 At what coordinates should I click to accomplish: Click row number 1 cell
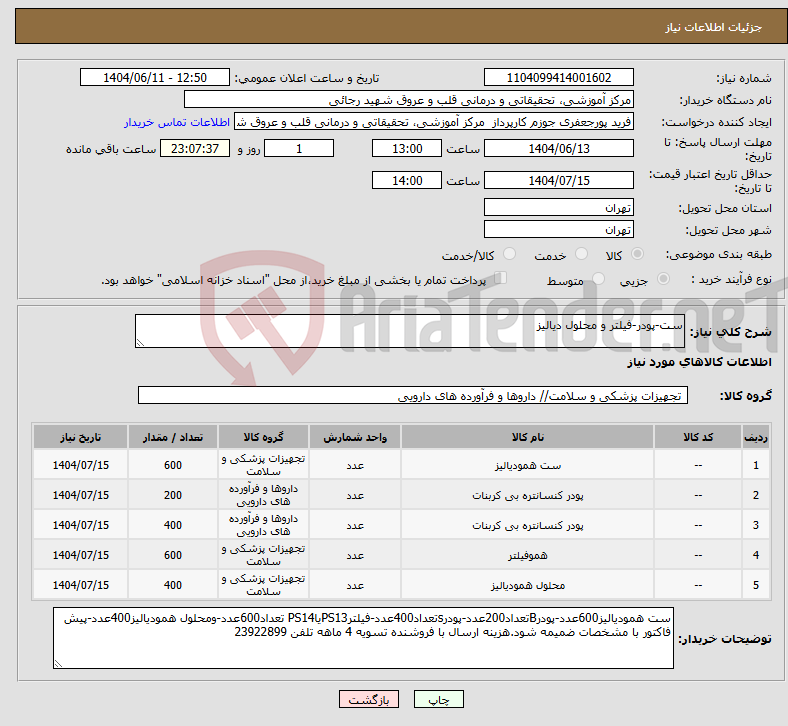pos(755,465)
